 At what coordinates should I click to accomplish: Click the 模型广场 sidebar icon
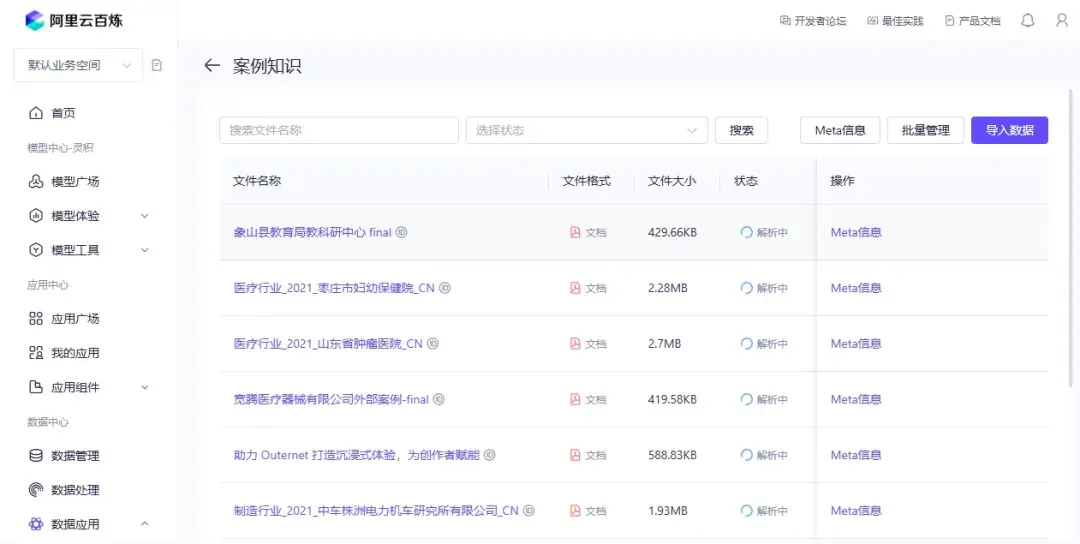36,182
